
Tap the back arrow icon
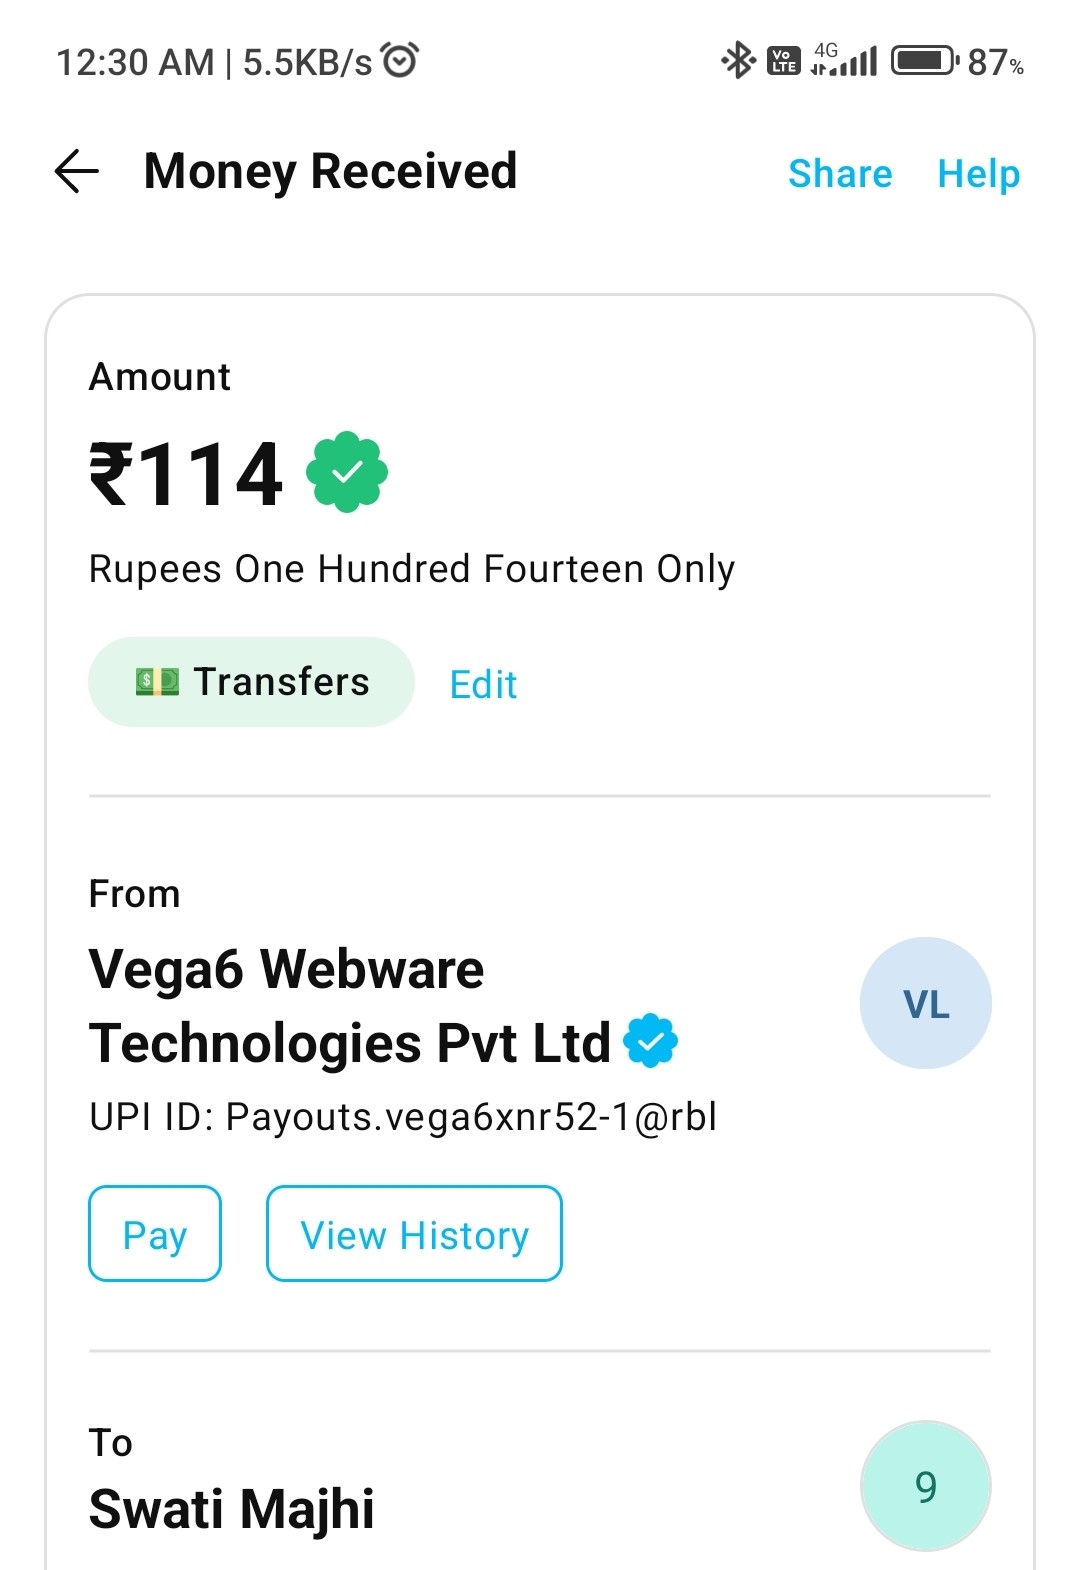(77, 171)
